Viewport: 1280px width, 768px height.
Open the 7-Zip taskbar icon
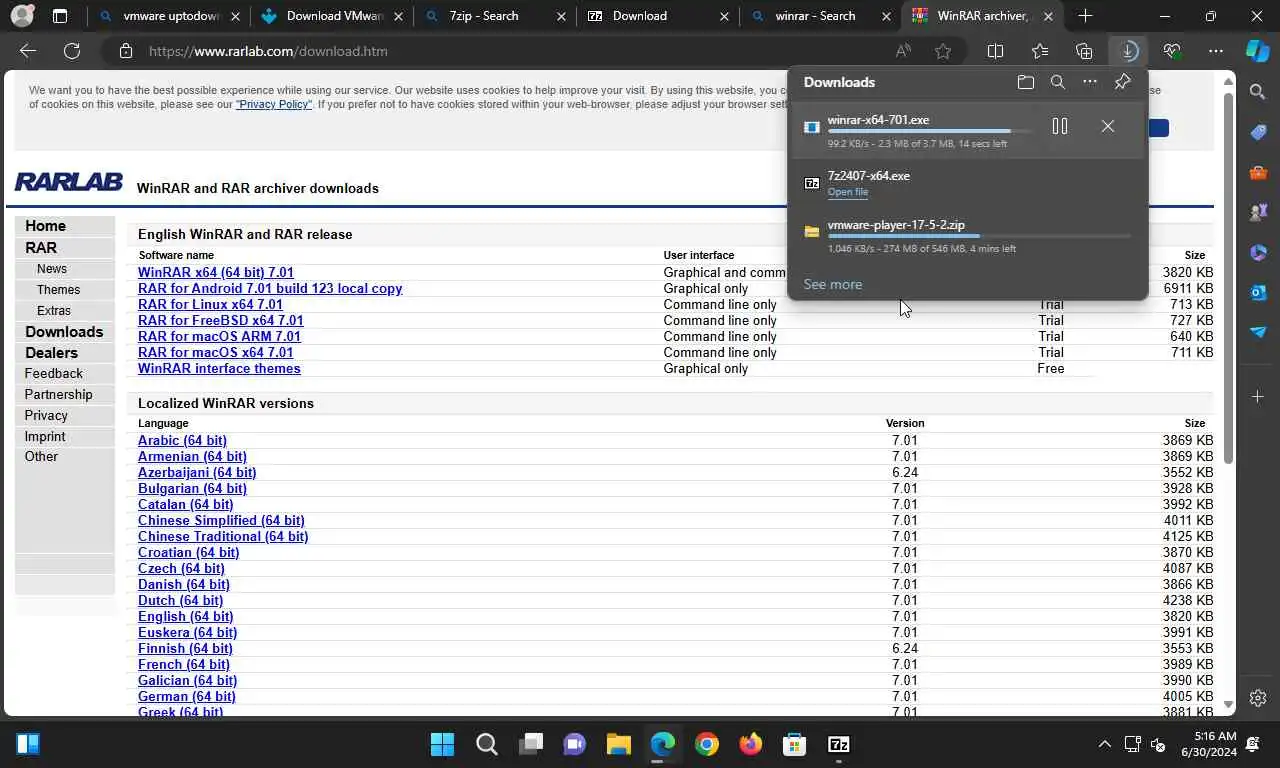[839, 744]
